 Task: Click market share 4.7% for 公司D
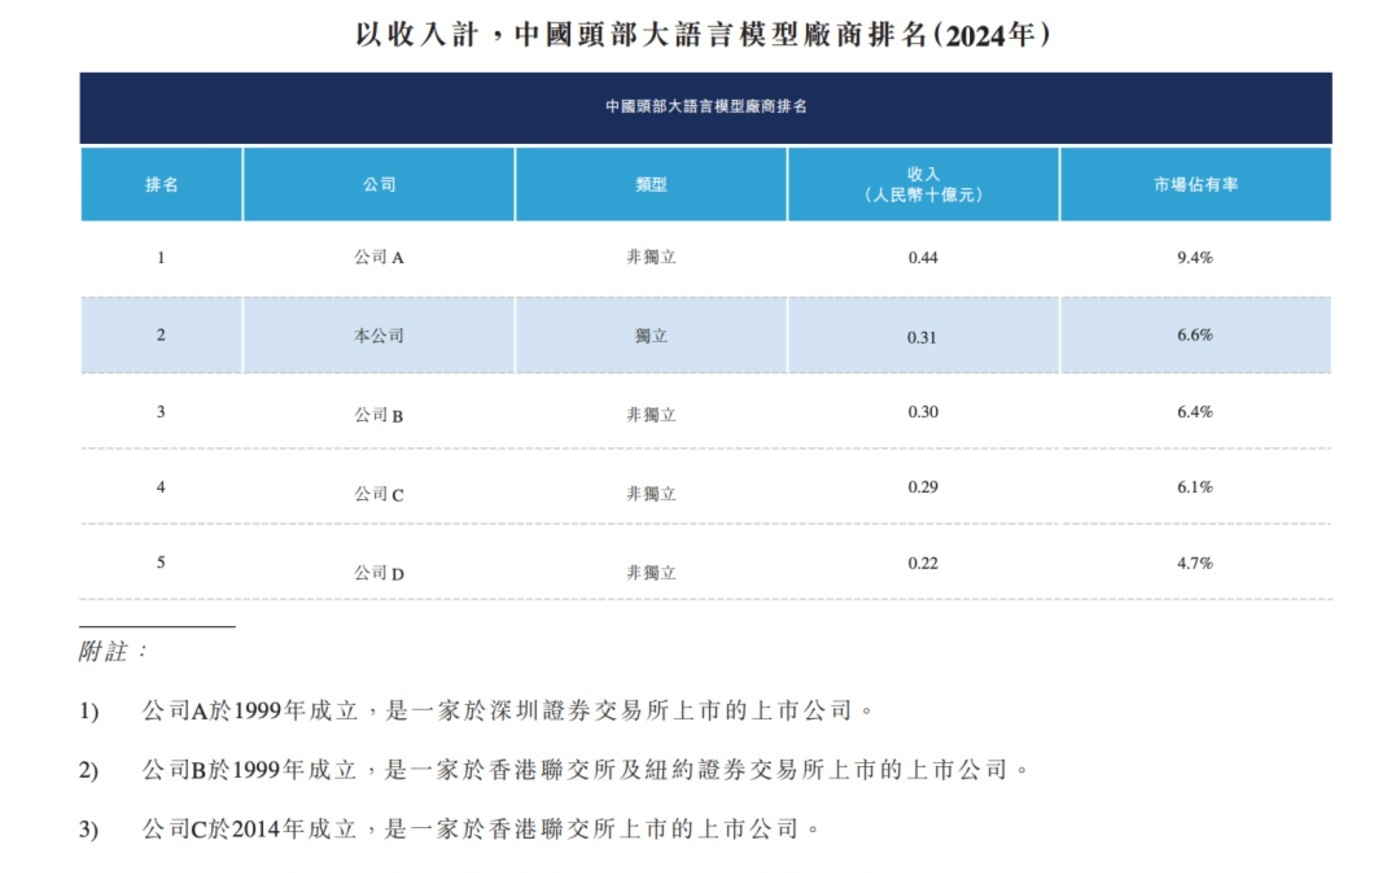(1196, 563)
